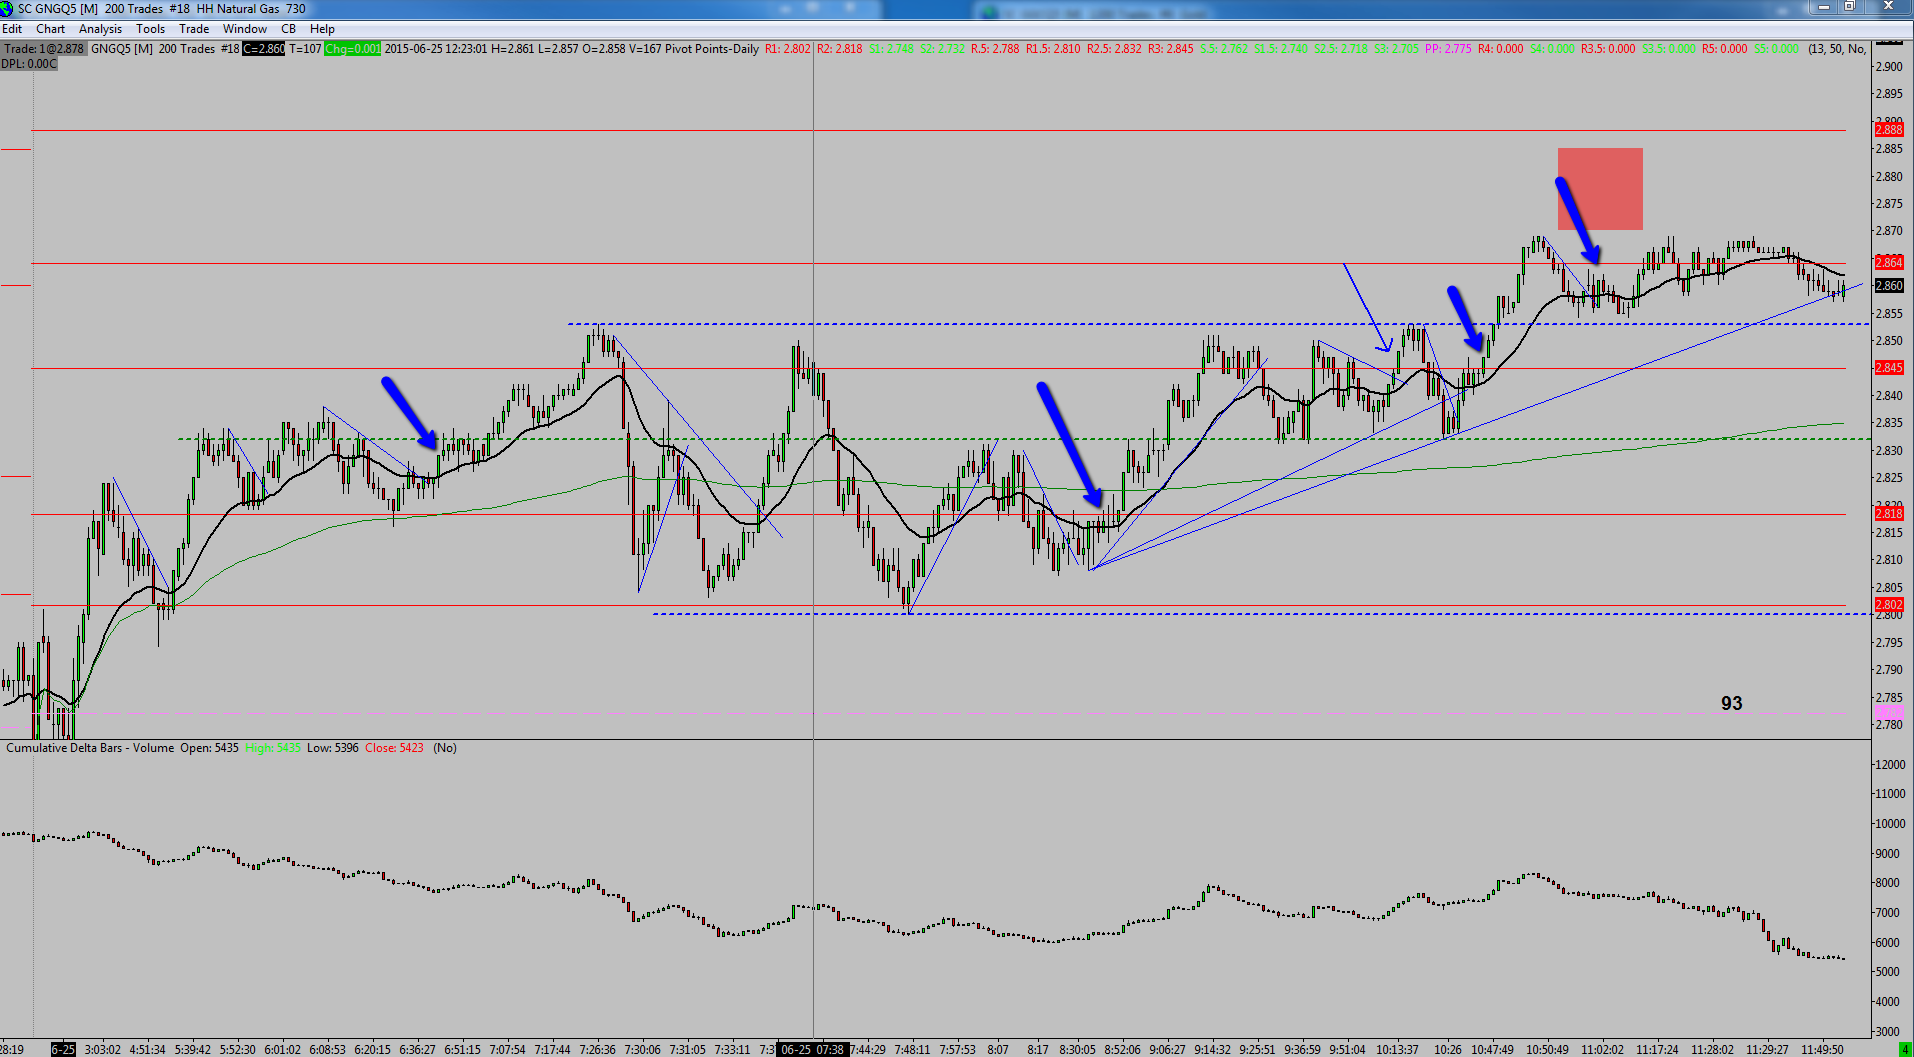
Task: Click the 9:14:32 label on time axis
Action: [x=1212, y=1050]
